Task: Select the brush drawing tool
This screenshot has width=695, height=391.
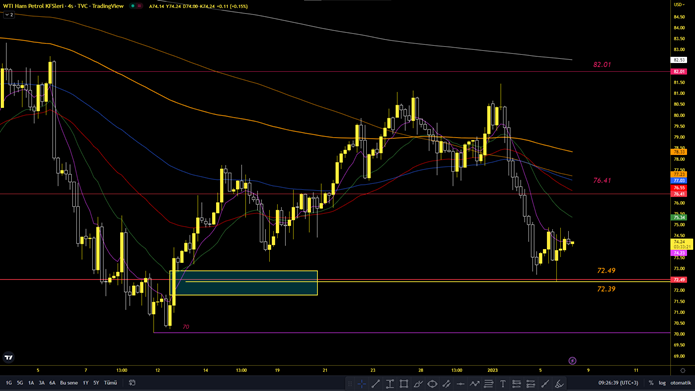Action: point(545,383)
